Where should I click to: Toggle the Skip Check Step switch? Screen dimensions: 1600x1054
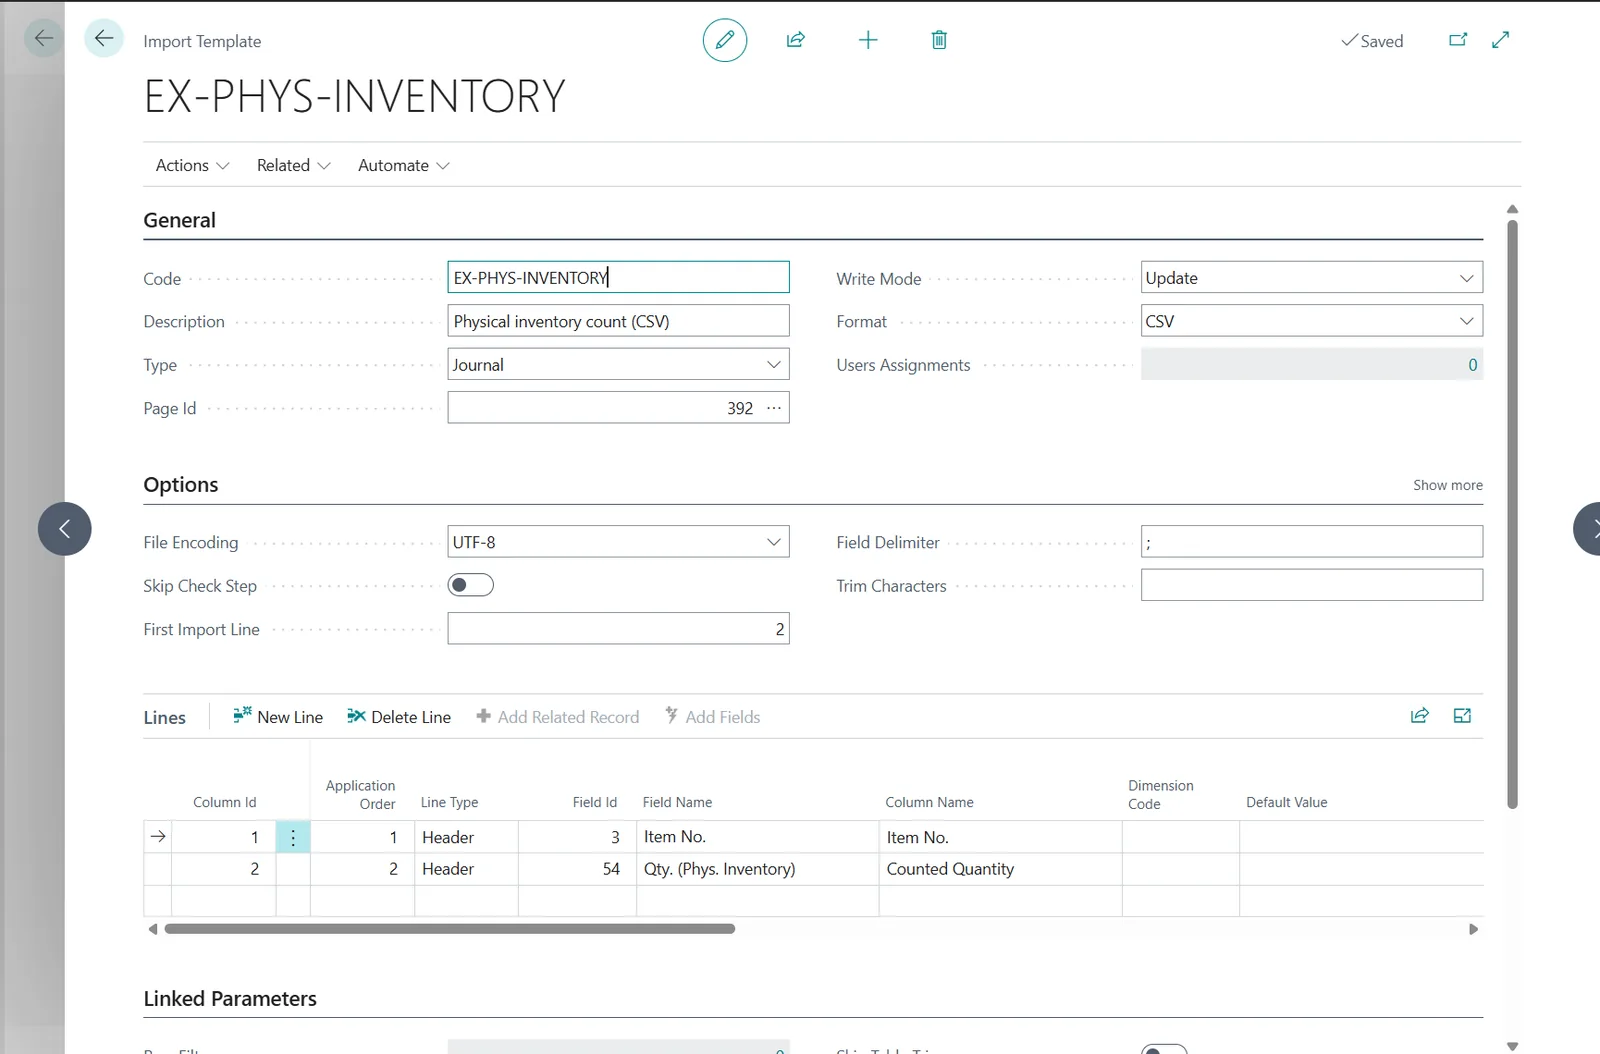tap(471, 585)
